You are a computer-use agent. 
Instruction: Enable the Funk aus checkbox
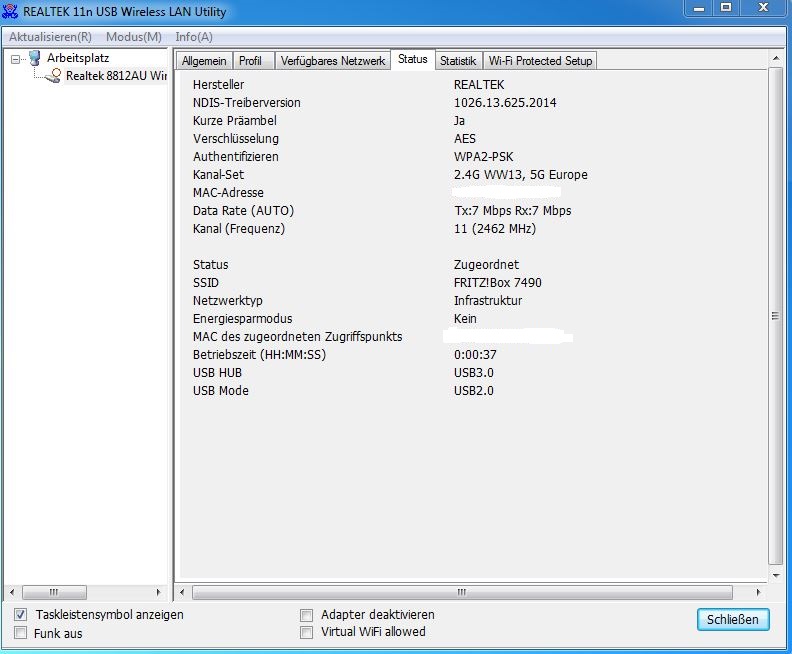coord(20,633)
